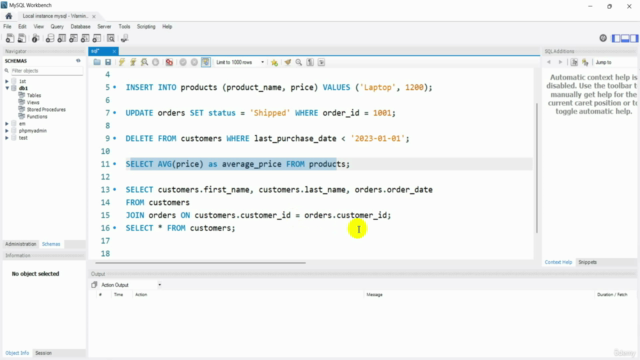Switch to the Administration tab
This screenshot has height=360, width=640.
pos(21,244)
